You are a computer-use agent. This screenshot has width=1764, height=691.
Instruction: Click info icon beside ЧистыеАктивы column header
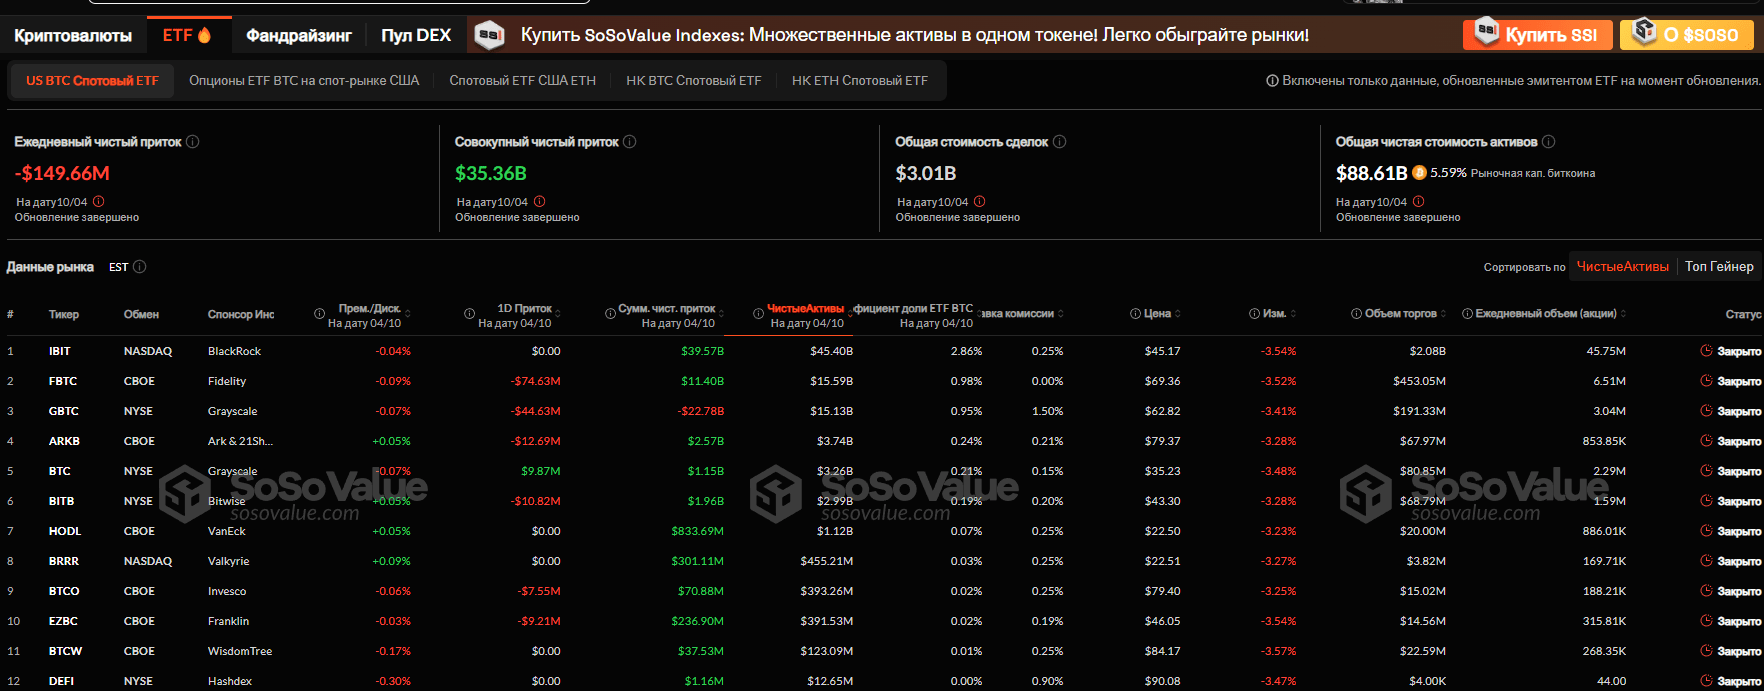pos(759,314)
